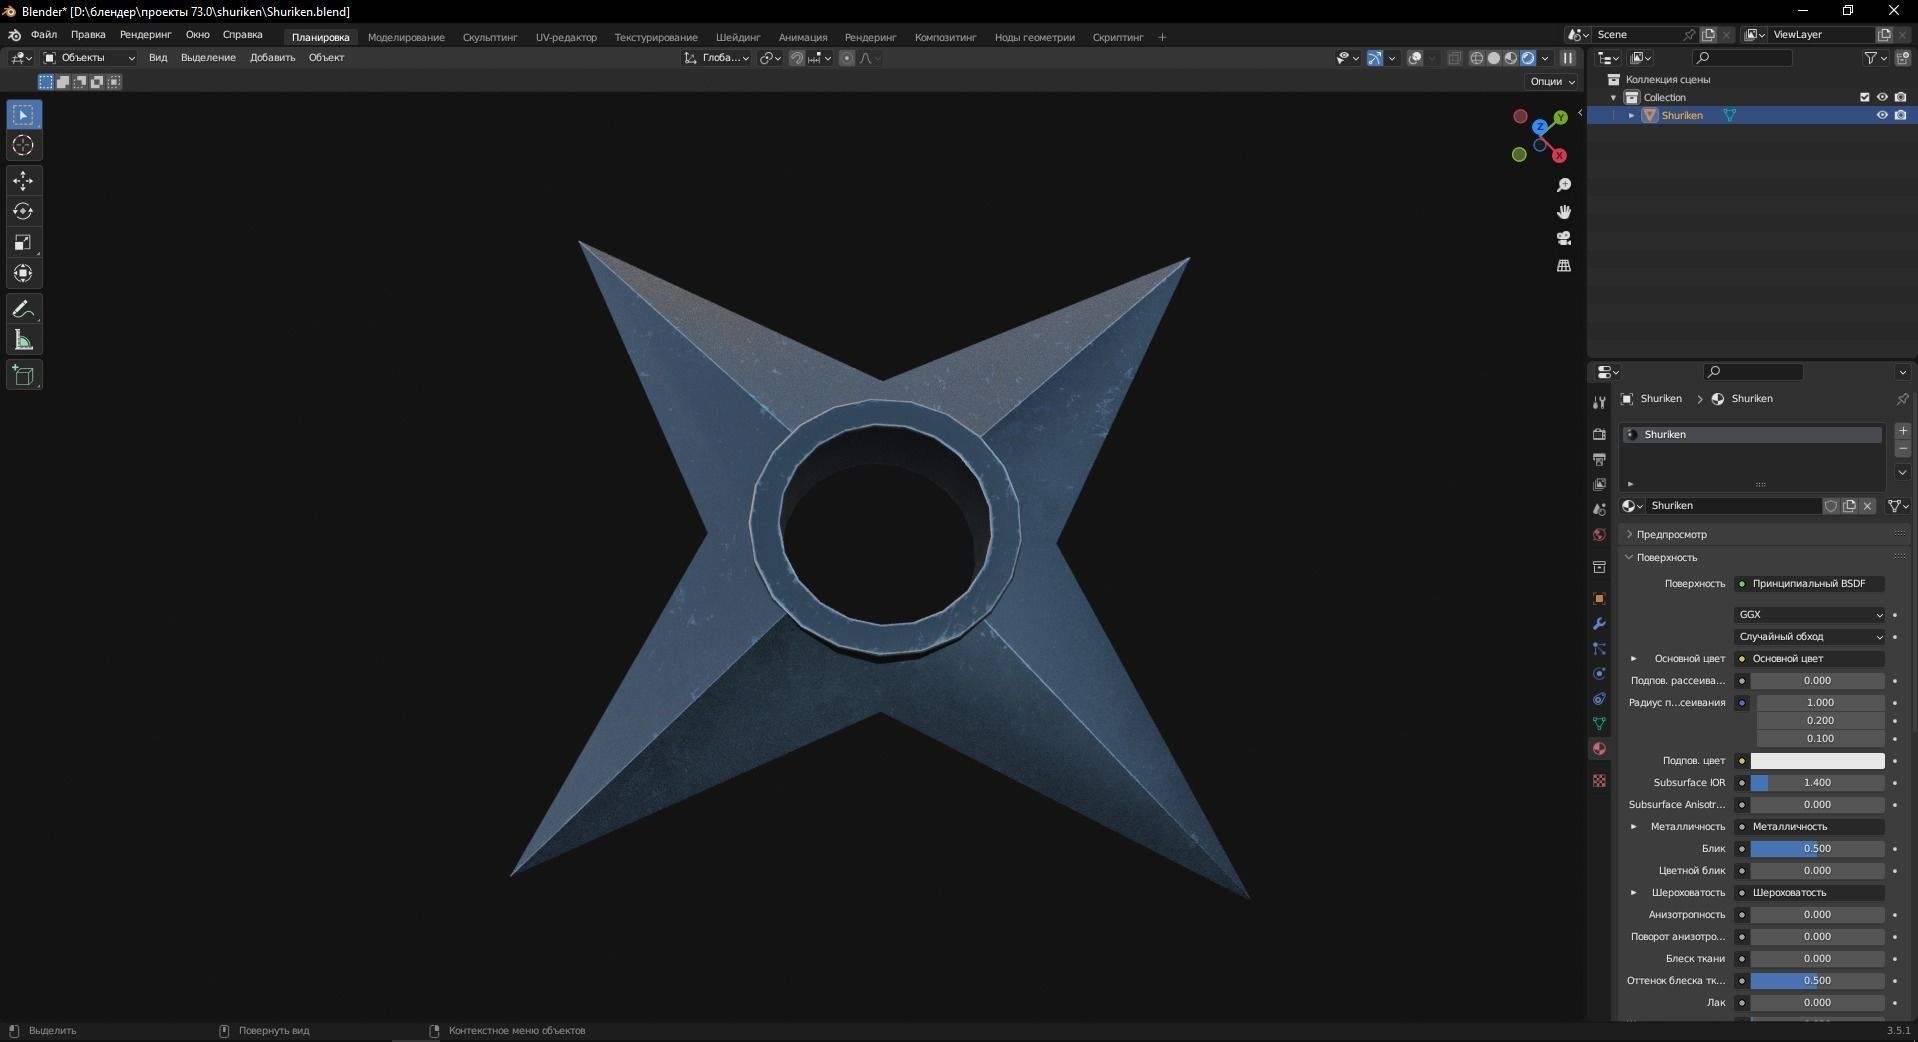This screenshot has height=1042, width=1918.
Task: Open the Output properties tab
Action: (1599, 459)
